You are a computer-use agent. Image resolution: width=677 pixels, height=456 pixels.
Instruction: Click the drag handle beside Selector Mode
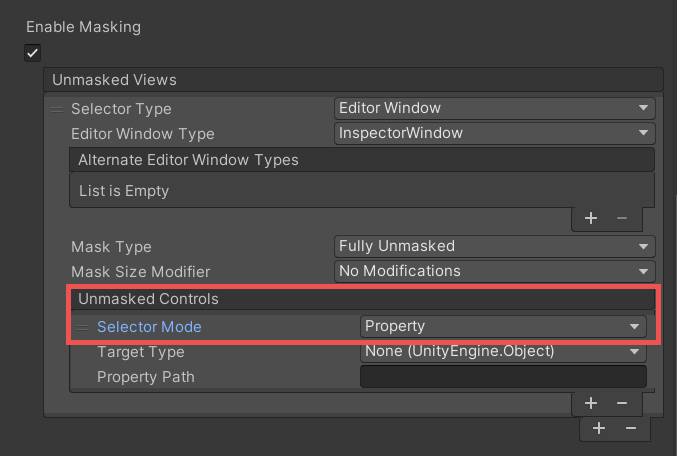coord(83,327)
